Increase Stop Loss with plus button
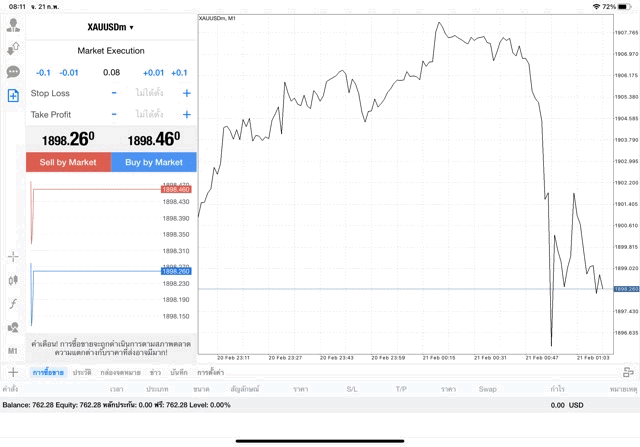Viewport: 640px width, 447px height. coord(187,93)
